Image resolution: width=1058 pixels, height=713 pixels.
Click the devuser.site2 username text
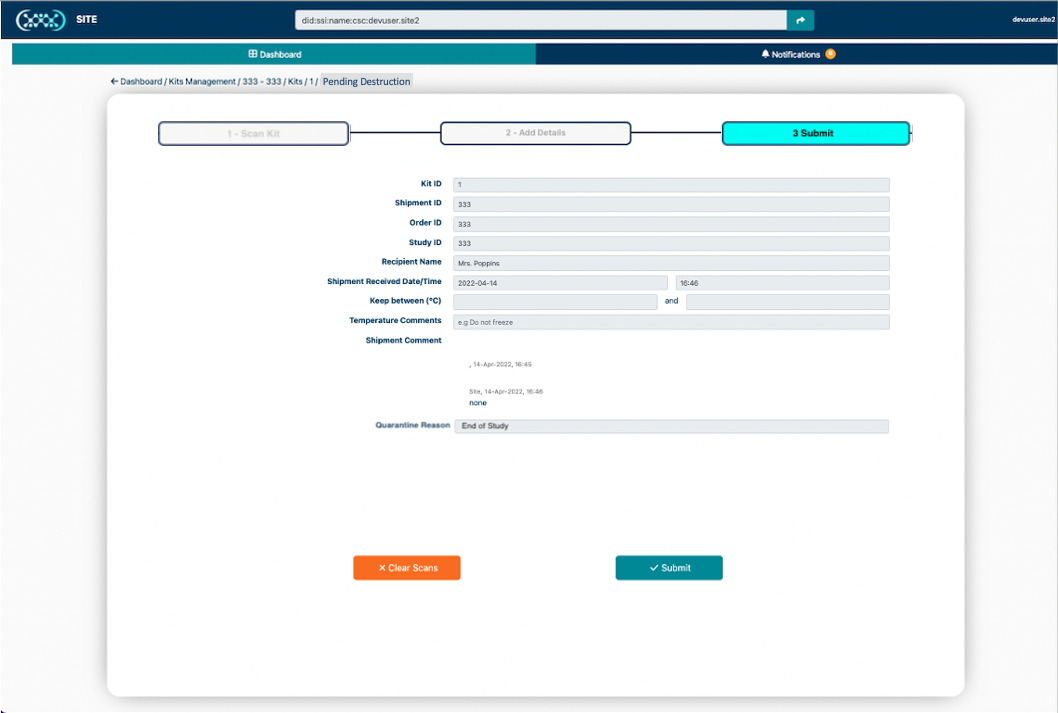pos(1033,20)
